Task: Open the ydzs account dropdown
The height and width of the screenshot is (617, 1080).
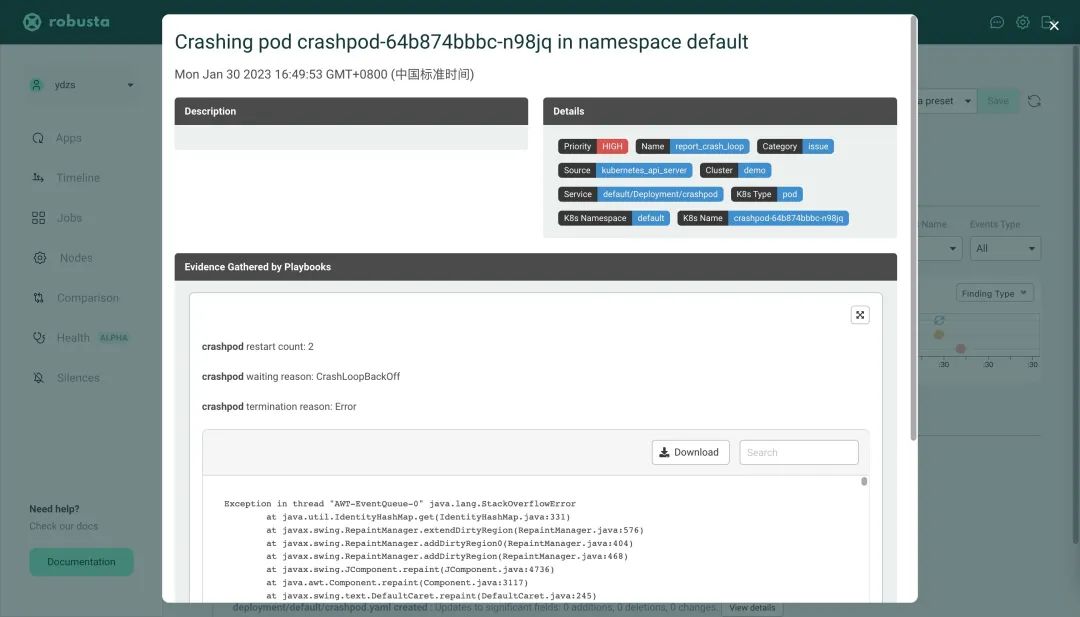Action: point(83,85)
